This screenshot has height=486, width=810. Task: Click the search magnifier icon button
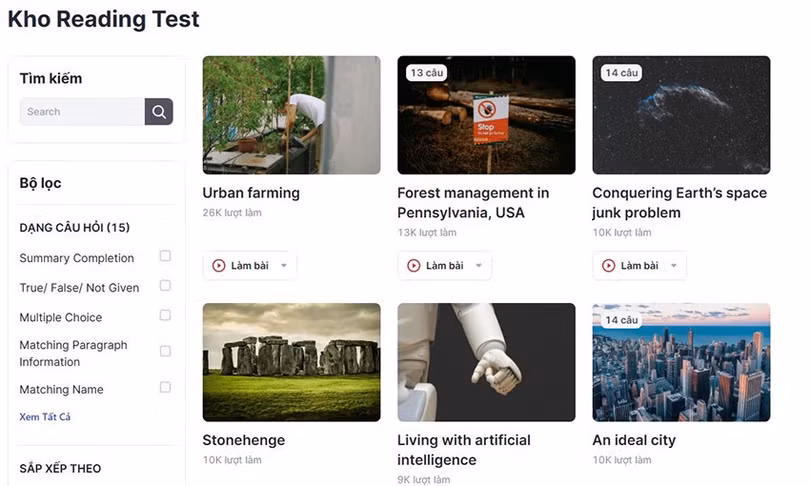tap(159, 111)
